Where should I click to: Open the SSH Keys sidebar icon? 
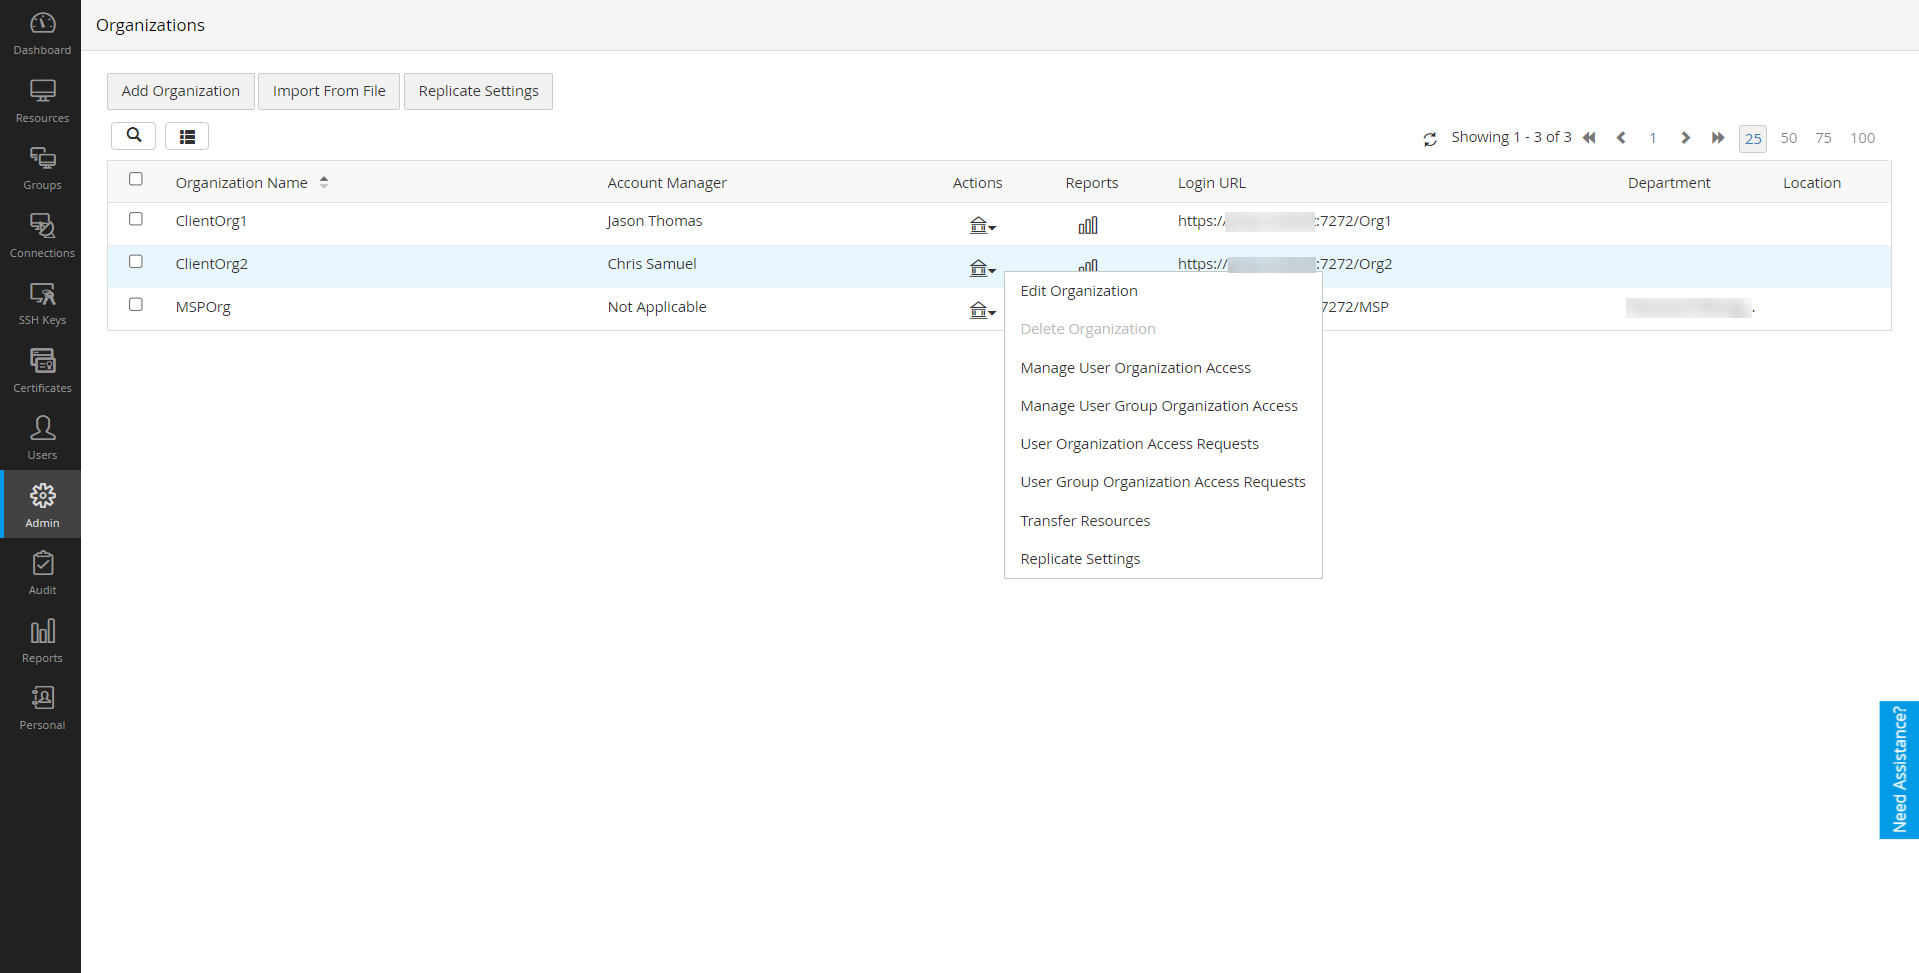pyautogui.click(x=42, y=303)
